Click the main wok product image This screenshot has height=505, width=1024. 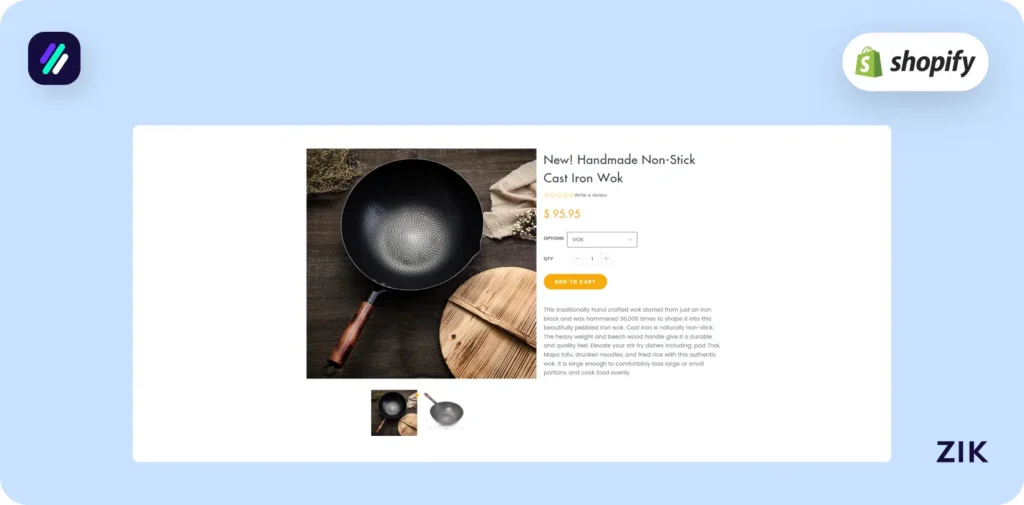[421, 263]
